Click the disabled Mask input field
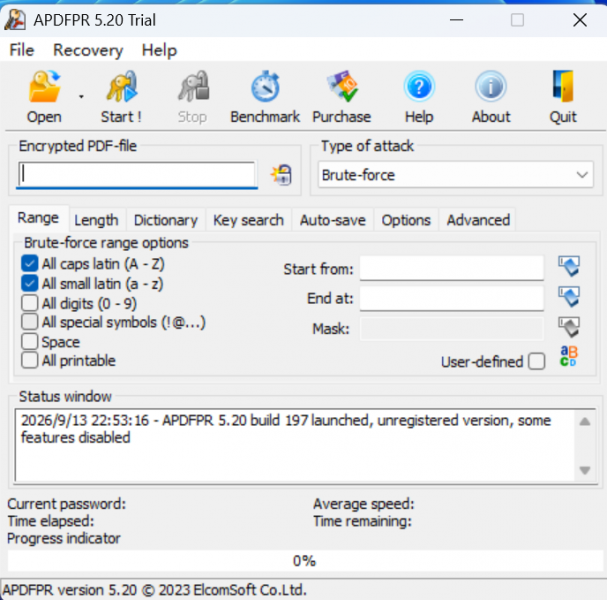 click(452, 329)
